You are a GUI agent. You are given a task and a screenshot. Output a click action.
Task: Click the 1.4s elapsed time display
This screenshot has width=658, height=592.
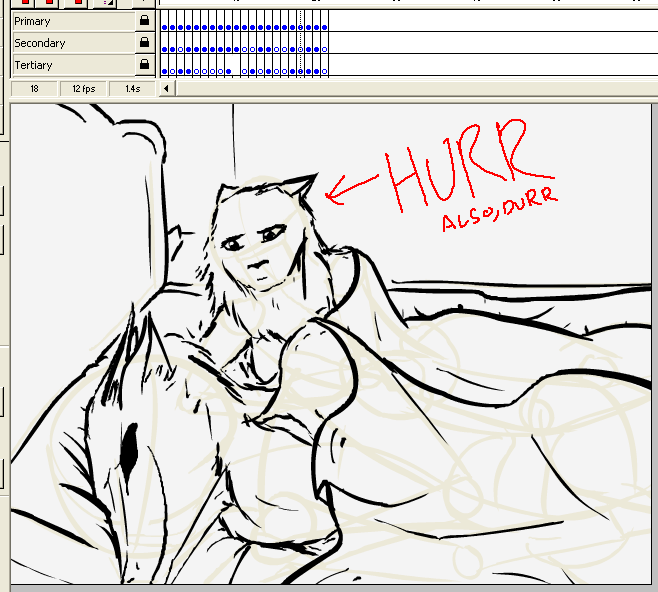click(132, 89)
